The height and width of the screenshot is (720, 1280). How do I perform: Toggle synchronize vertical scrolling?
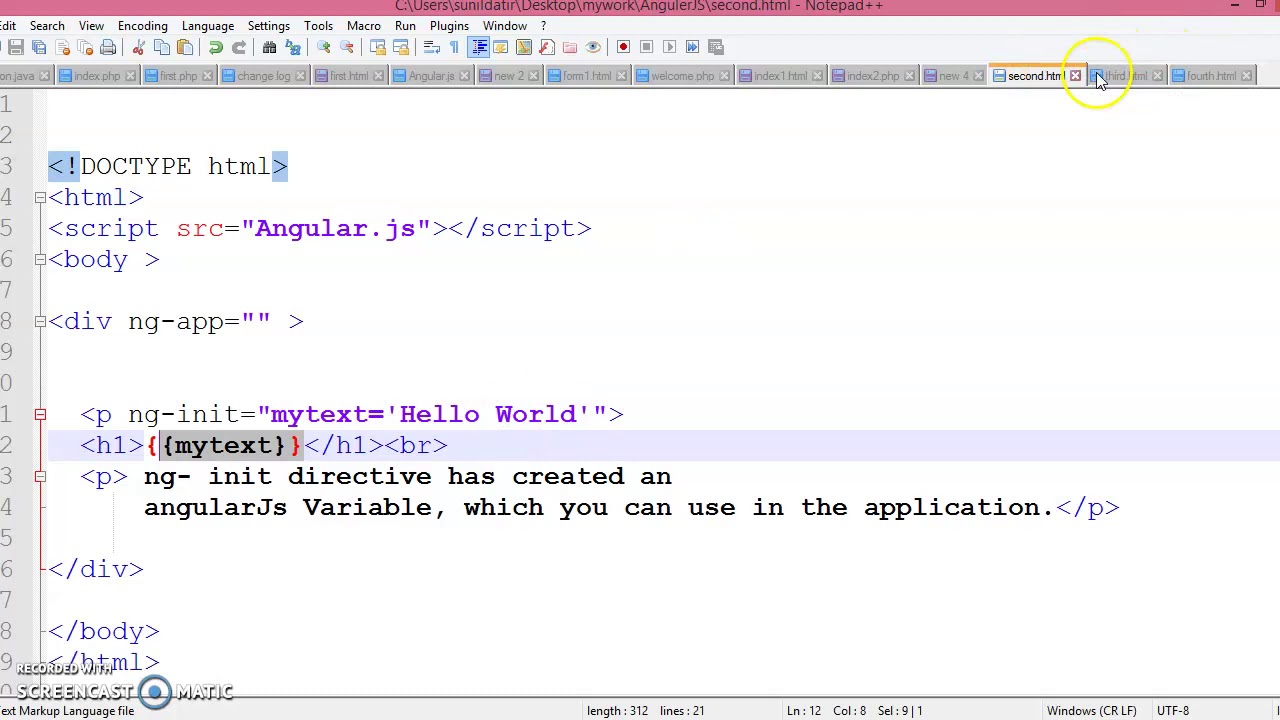point(377,47)
